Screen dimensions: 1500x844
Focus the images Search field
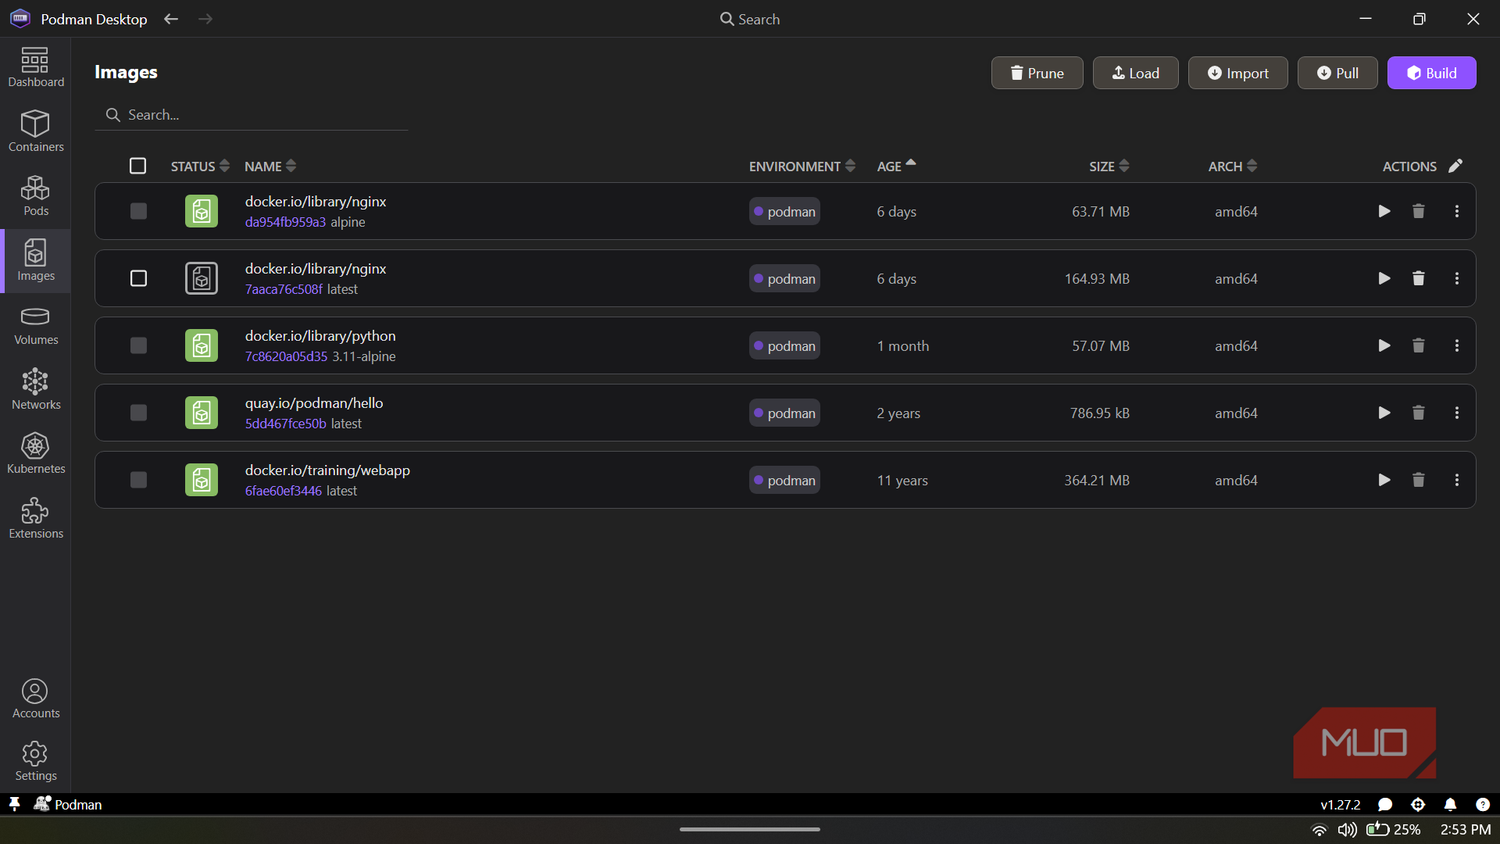251,115
